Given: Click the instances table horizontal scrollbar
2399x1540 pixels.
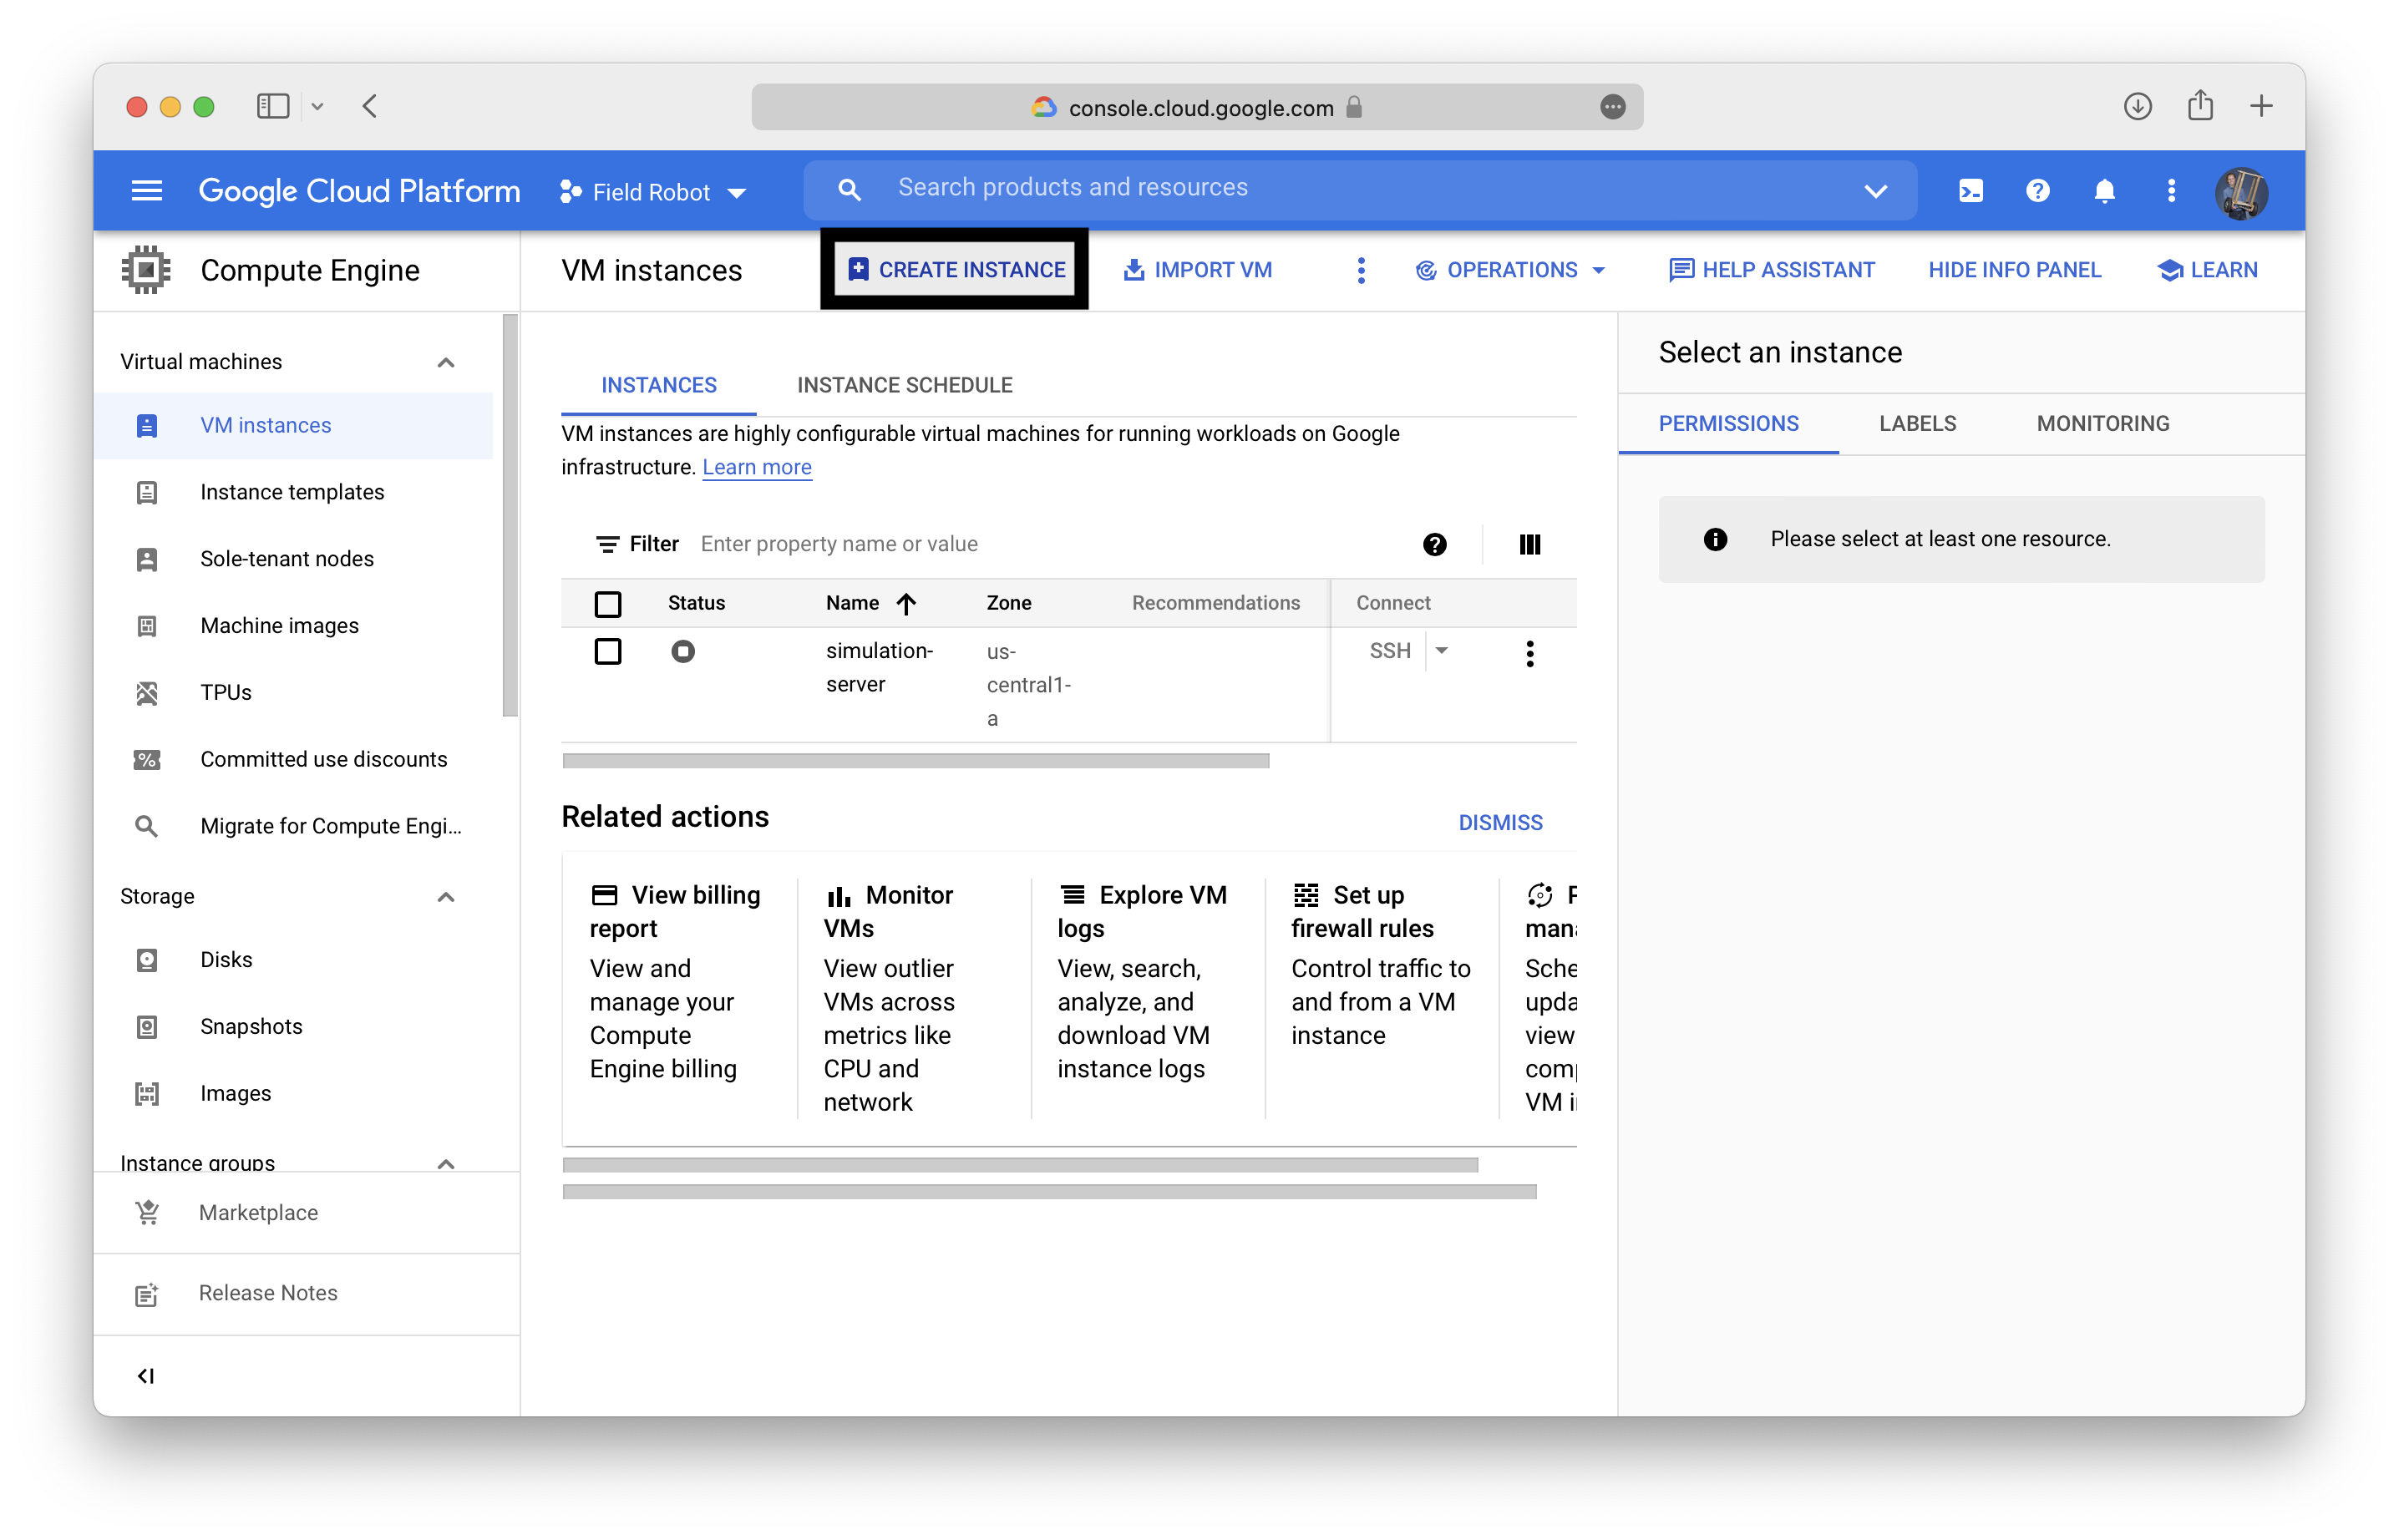Looking at the screenshot, I should tap(915, 760).
